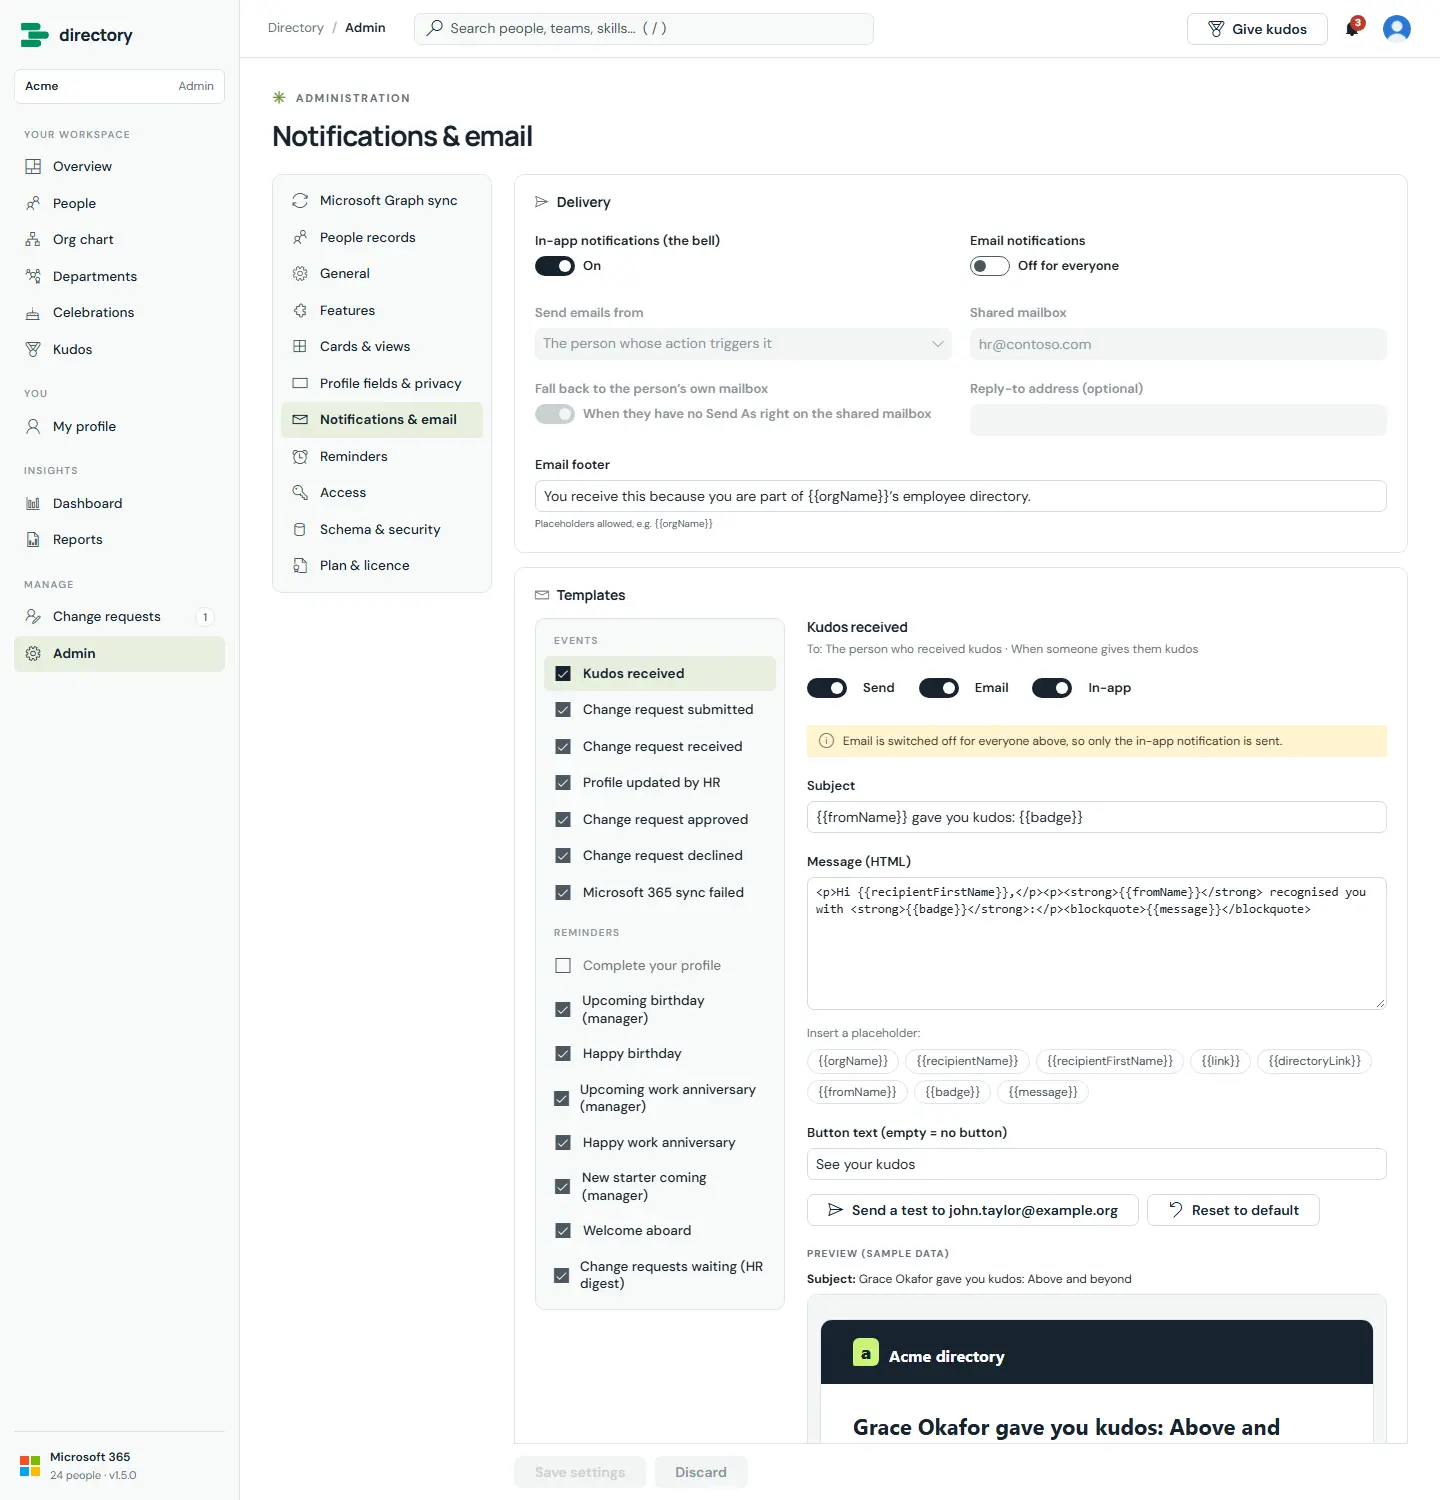This screenshot has width=1440, height=1500.
Task: Click Reset to default button
Action: coord(1233,1210)
